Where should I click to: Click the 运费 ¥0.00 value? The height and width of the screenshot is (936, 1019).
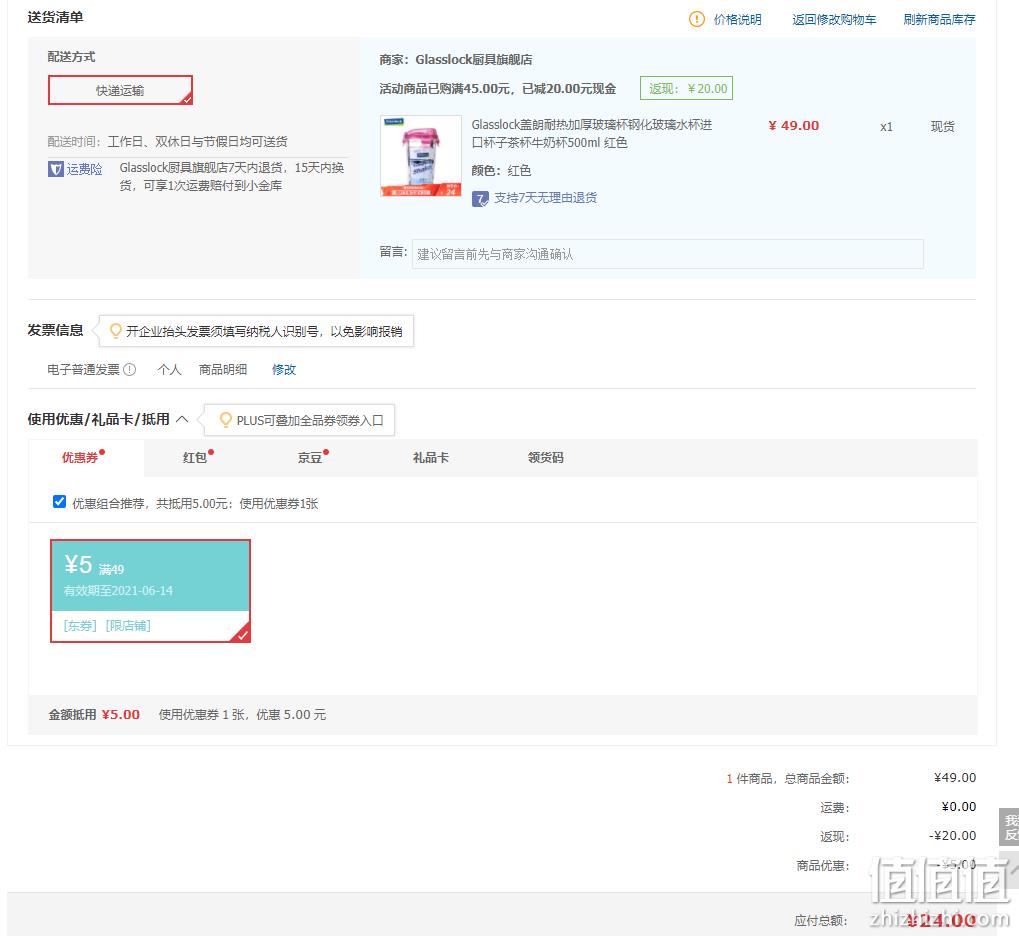(959, 807)
